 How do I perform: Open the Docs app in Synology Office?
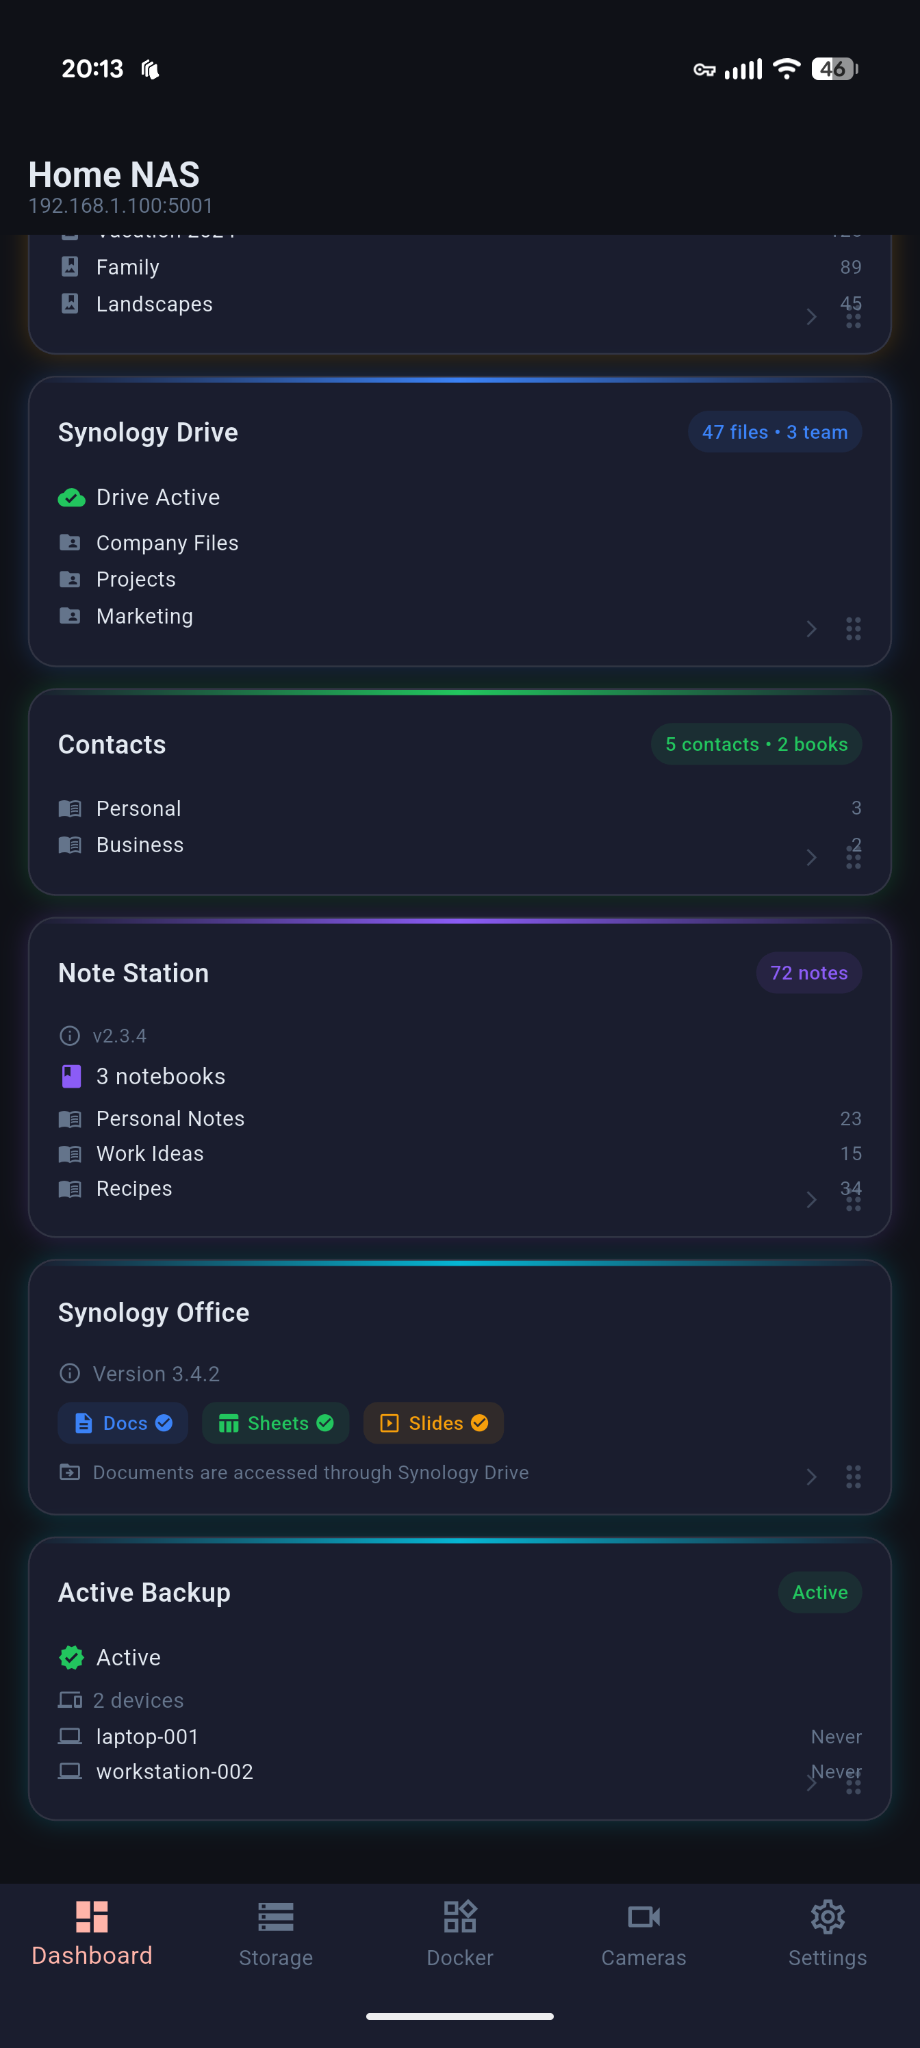(122, 1422)
